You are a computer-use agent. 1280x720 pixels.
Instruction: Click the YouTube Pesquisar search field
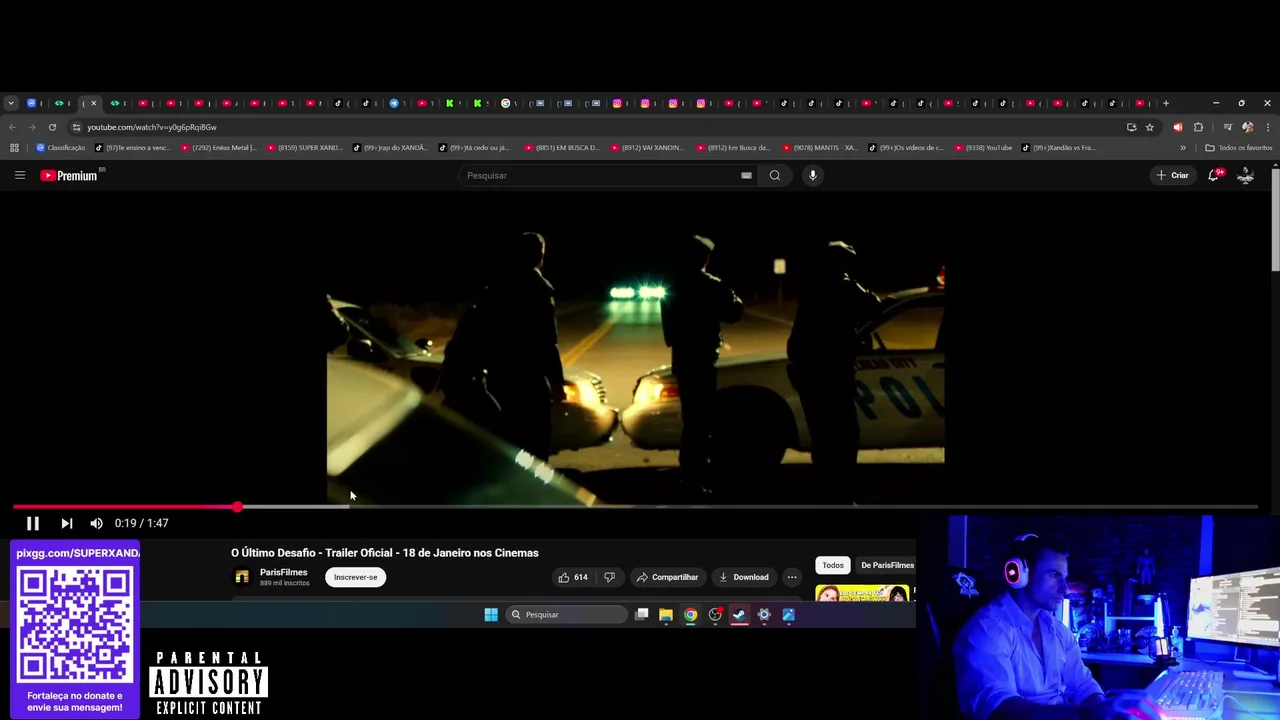coord(598,175)
